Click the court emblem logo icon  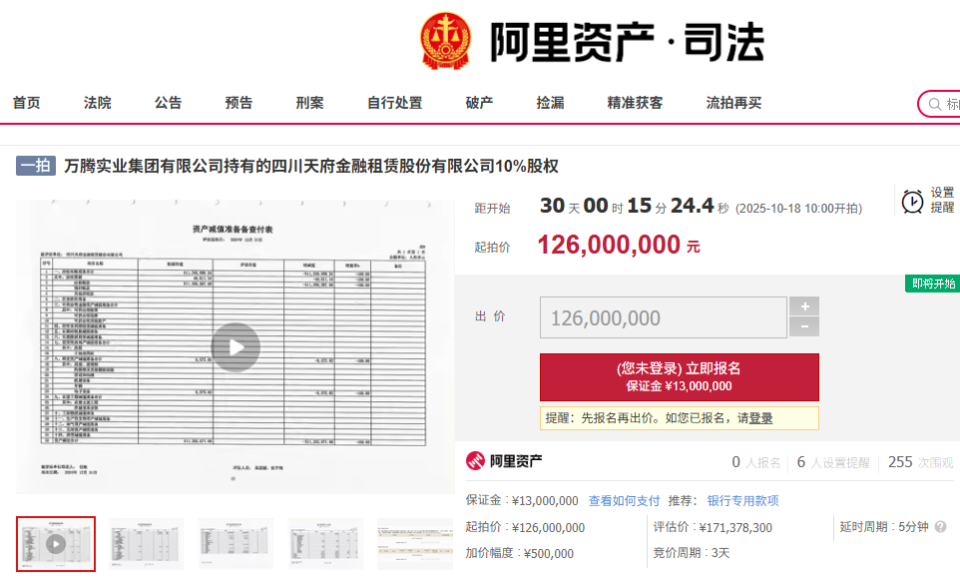(x=446, y=41)
